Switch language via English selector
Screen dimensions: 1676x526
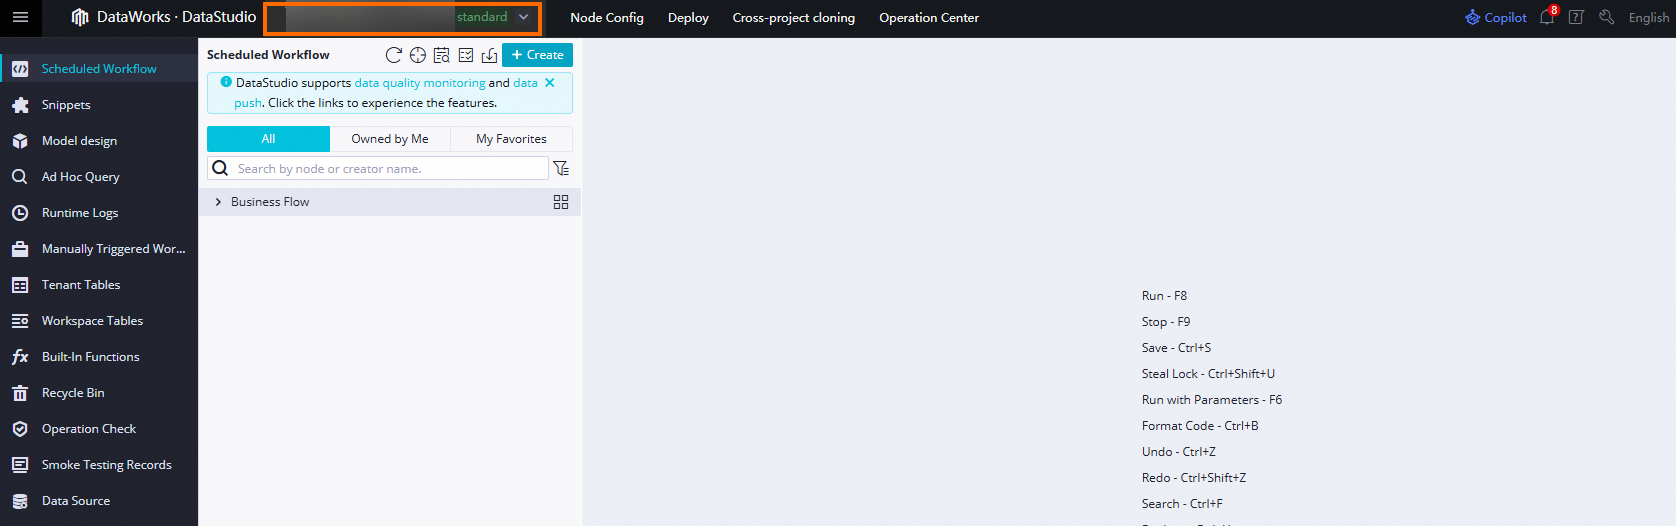[1648, 18]
